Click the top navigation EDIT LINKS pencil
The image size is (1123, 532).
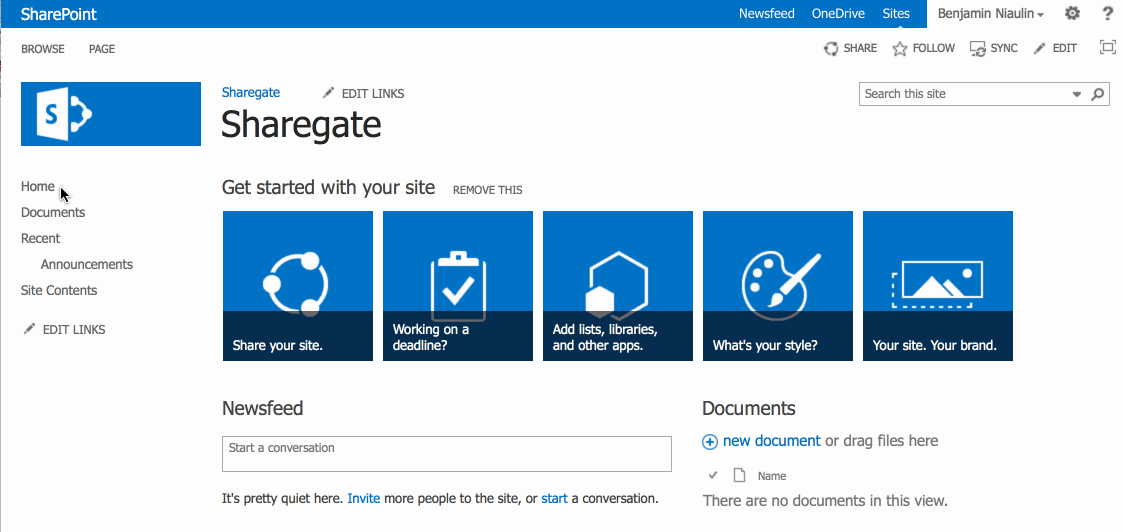[x=329, y=93]
